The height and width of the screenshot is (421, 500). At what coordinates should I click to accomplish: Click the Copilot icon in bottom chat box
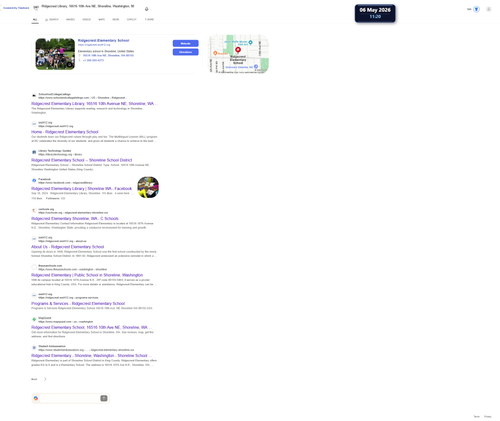pyautogui.click(x=36, y=398)
